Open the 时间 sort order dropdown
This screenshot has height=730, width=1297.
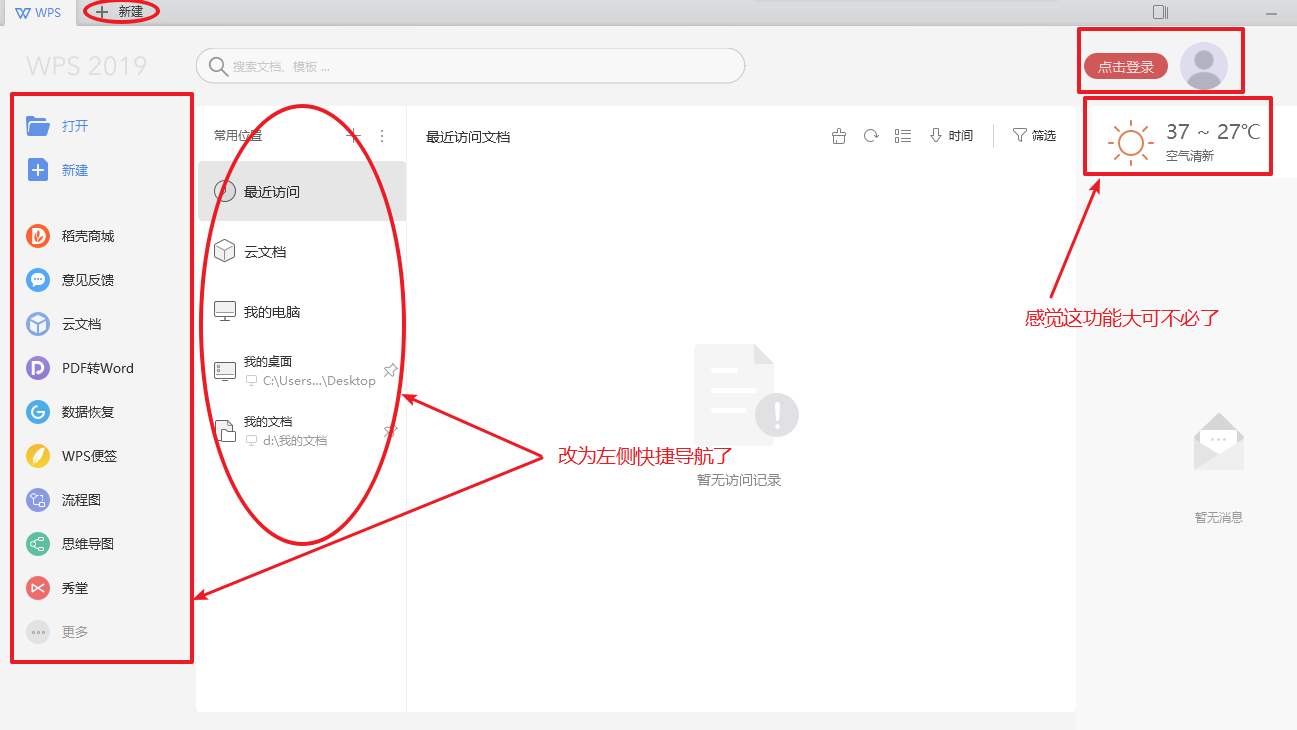click(x=951, y=136)
